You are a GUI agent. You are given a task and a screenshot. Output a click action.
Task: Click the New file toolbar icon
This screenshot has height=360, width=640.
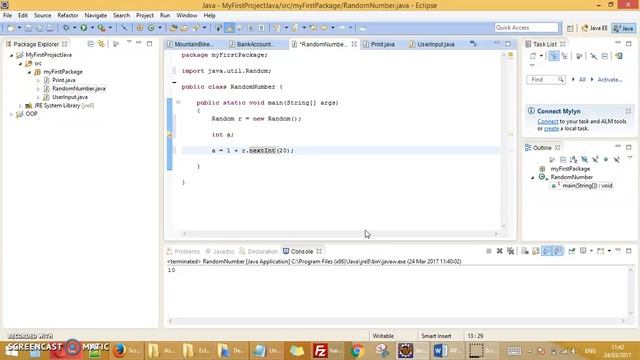pos(11,28)
